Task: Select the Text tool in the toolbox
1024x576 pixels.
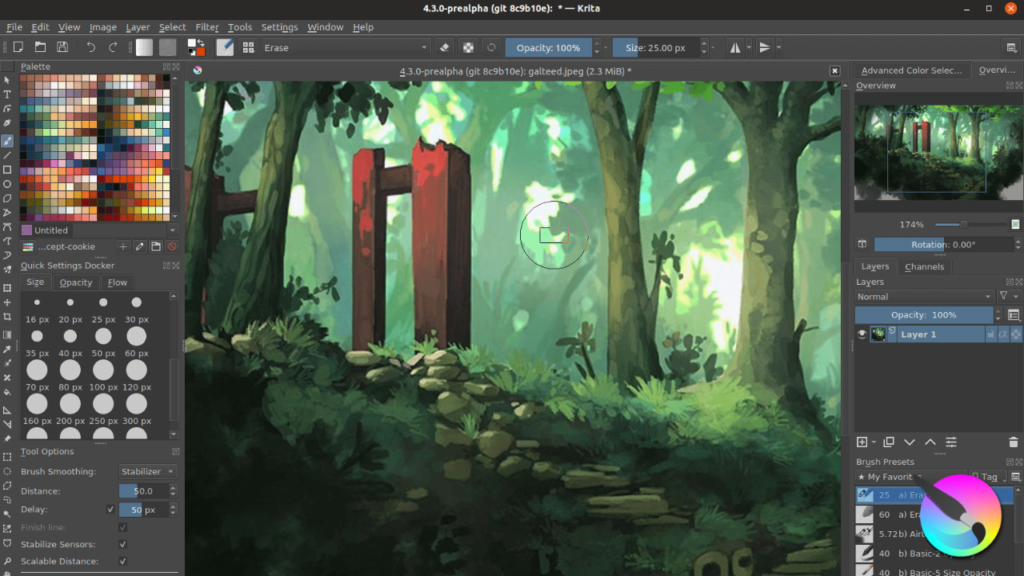Action: [7, 95]
